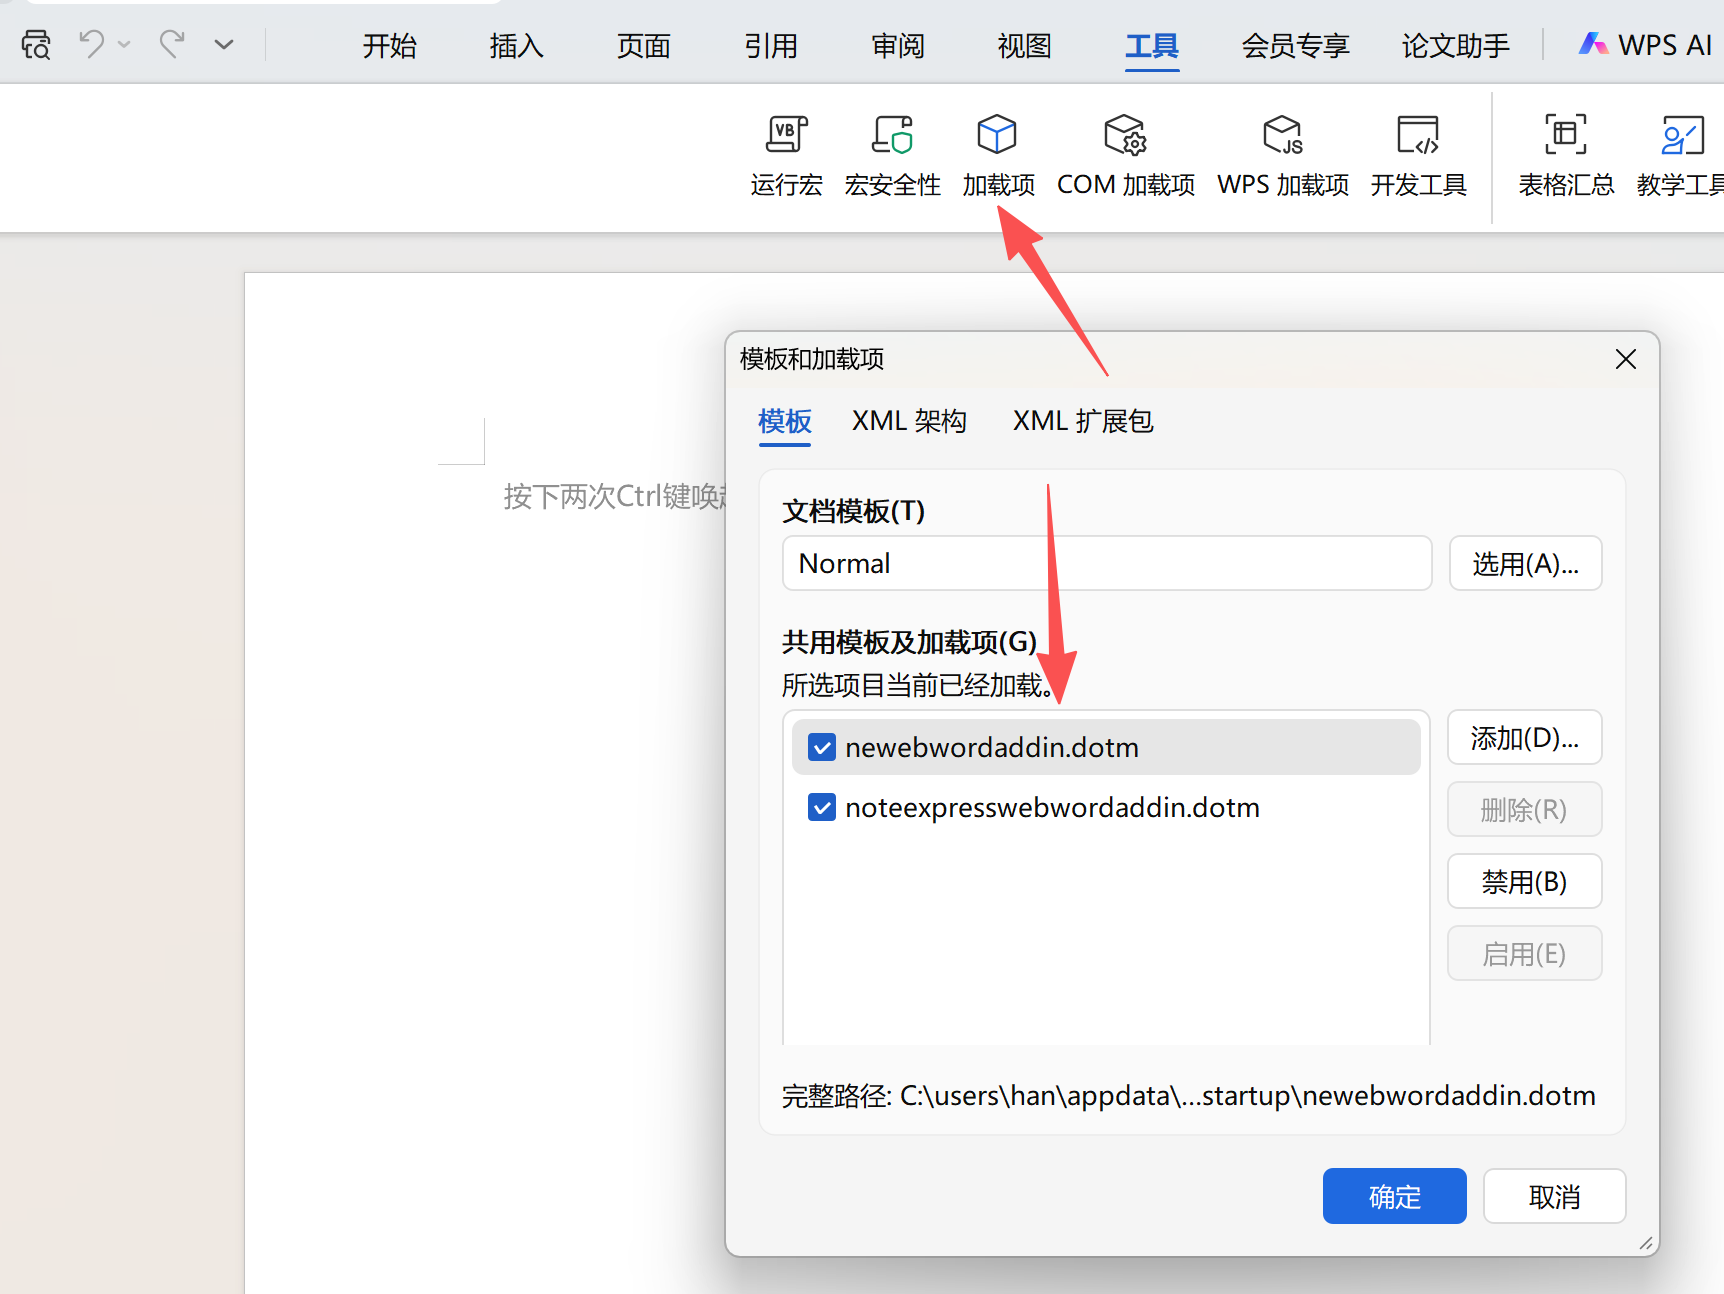Click the 选用(A)... button

(1525, 563)
